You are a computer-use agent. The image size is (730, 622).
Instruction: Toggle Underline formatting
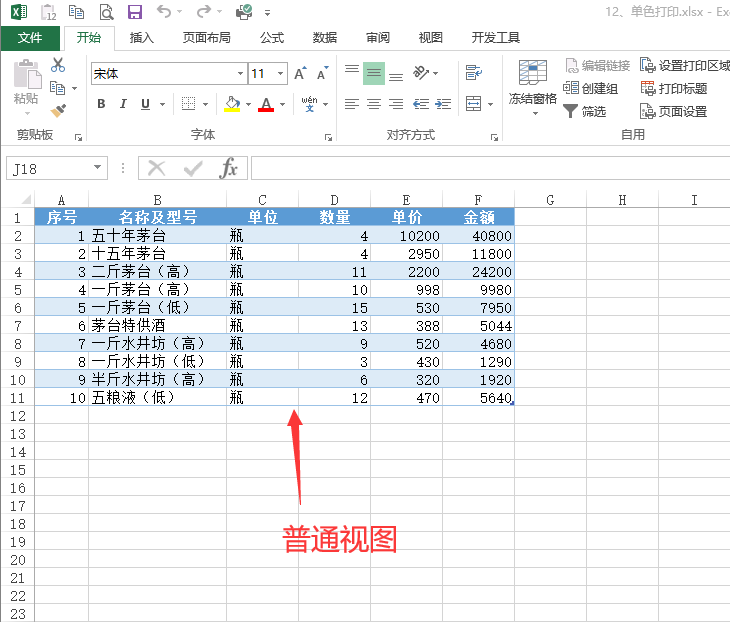pyautogui.click(x=145, y=104)
